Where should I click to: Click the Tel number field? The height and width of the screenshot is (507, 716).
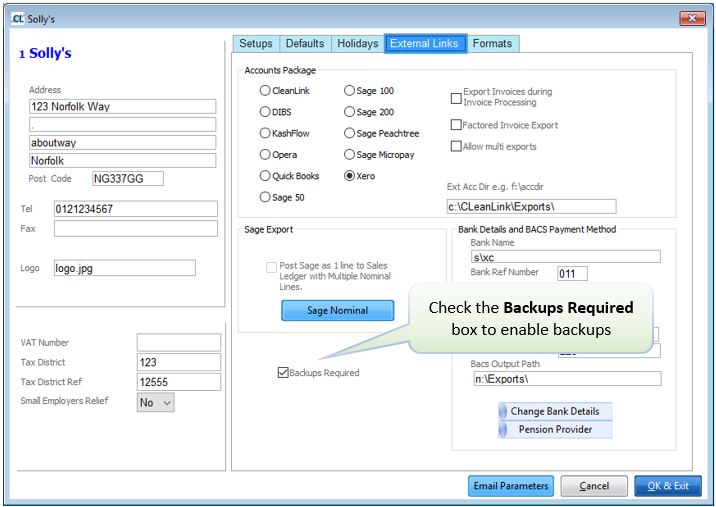click(x=136, y=209)
